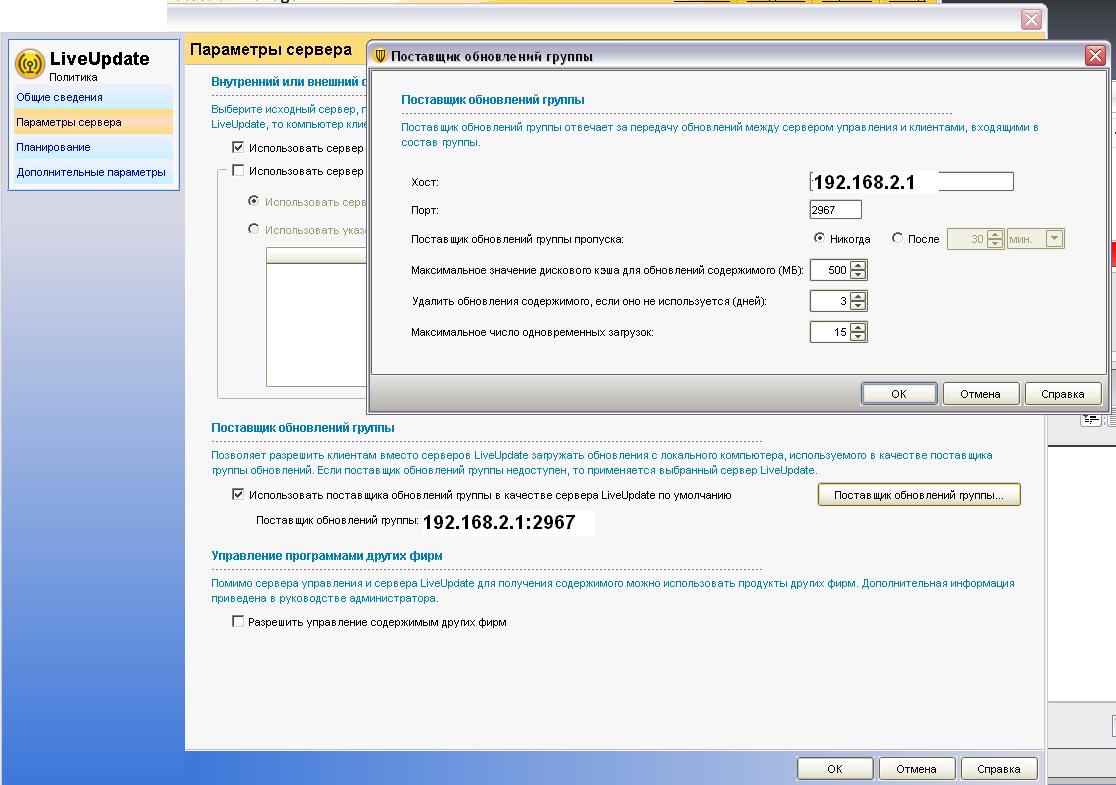Close the Поставщик обновлений группы dialog
1116x785 pixels.
(x=1095, y=55)
